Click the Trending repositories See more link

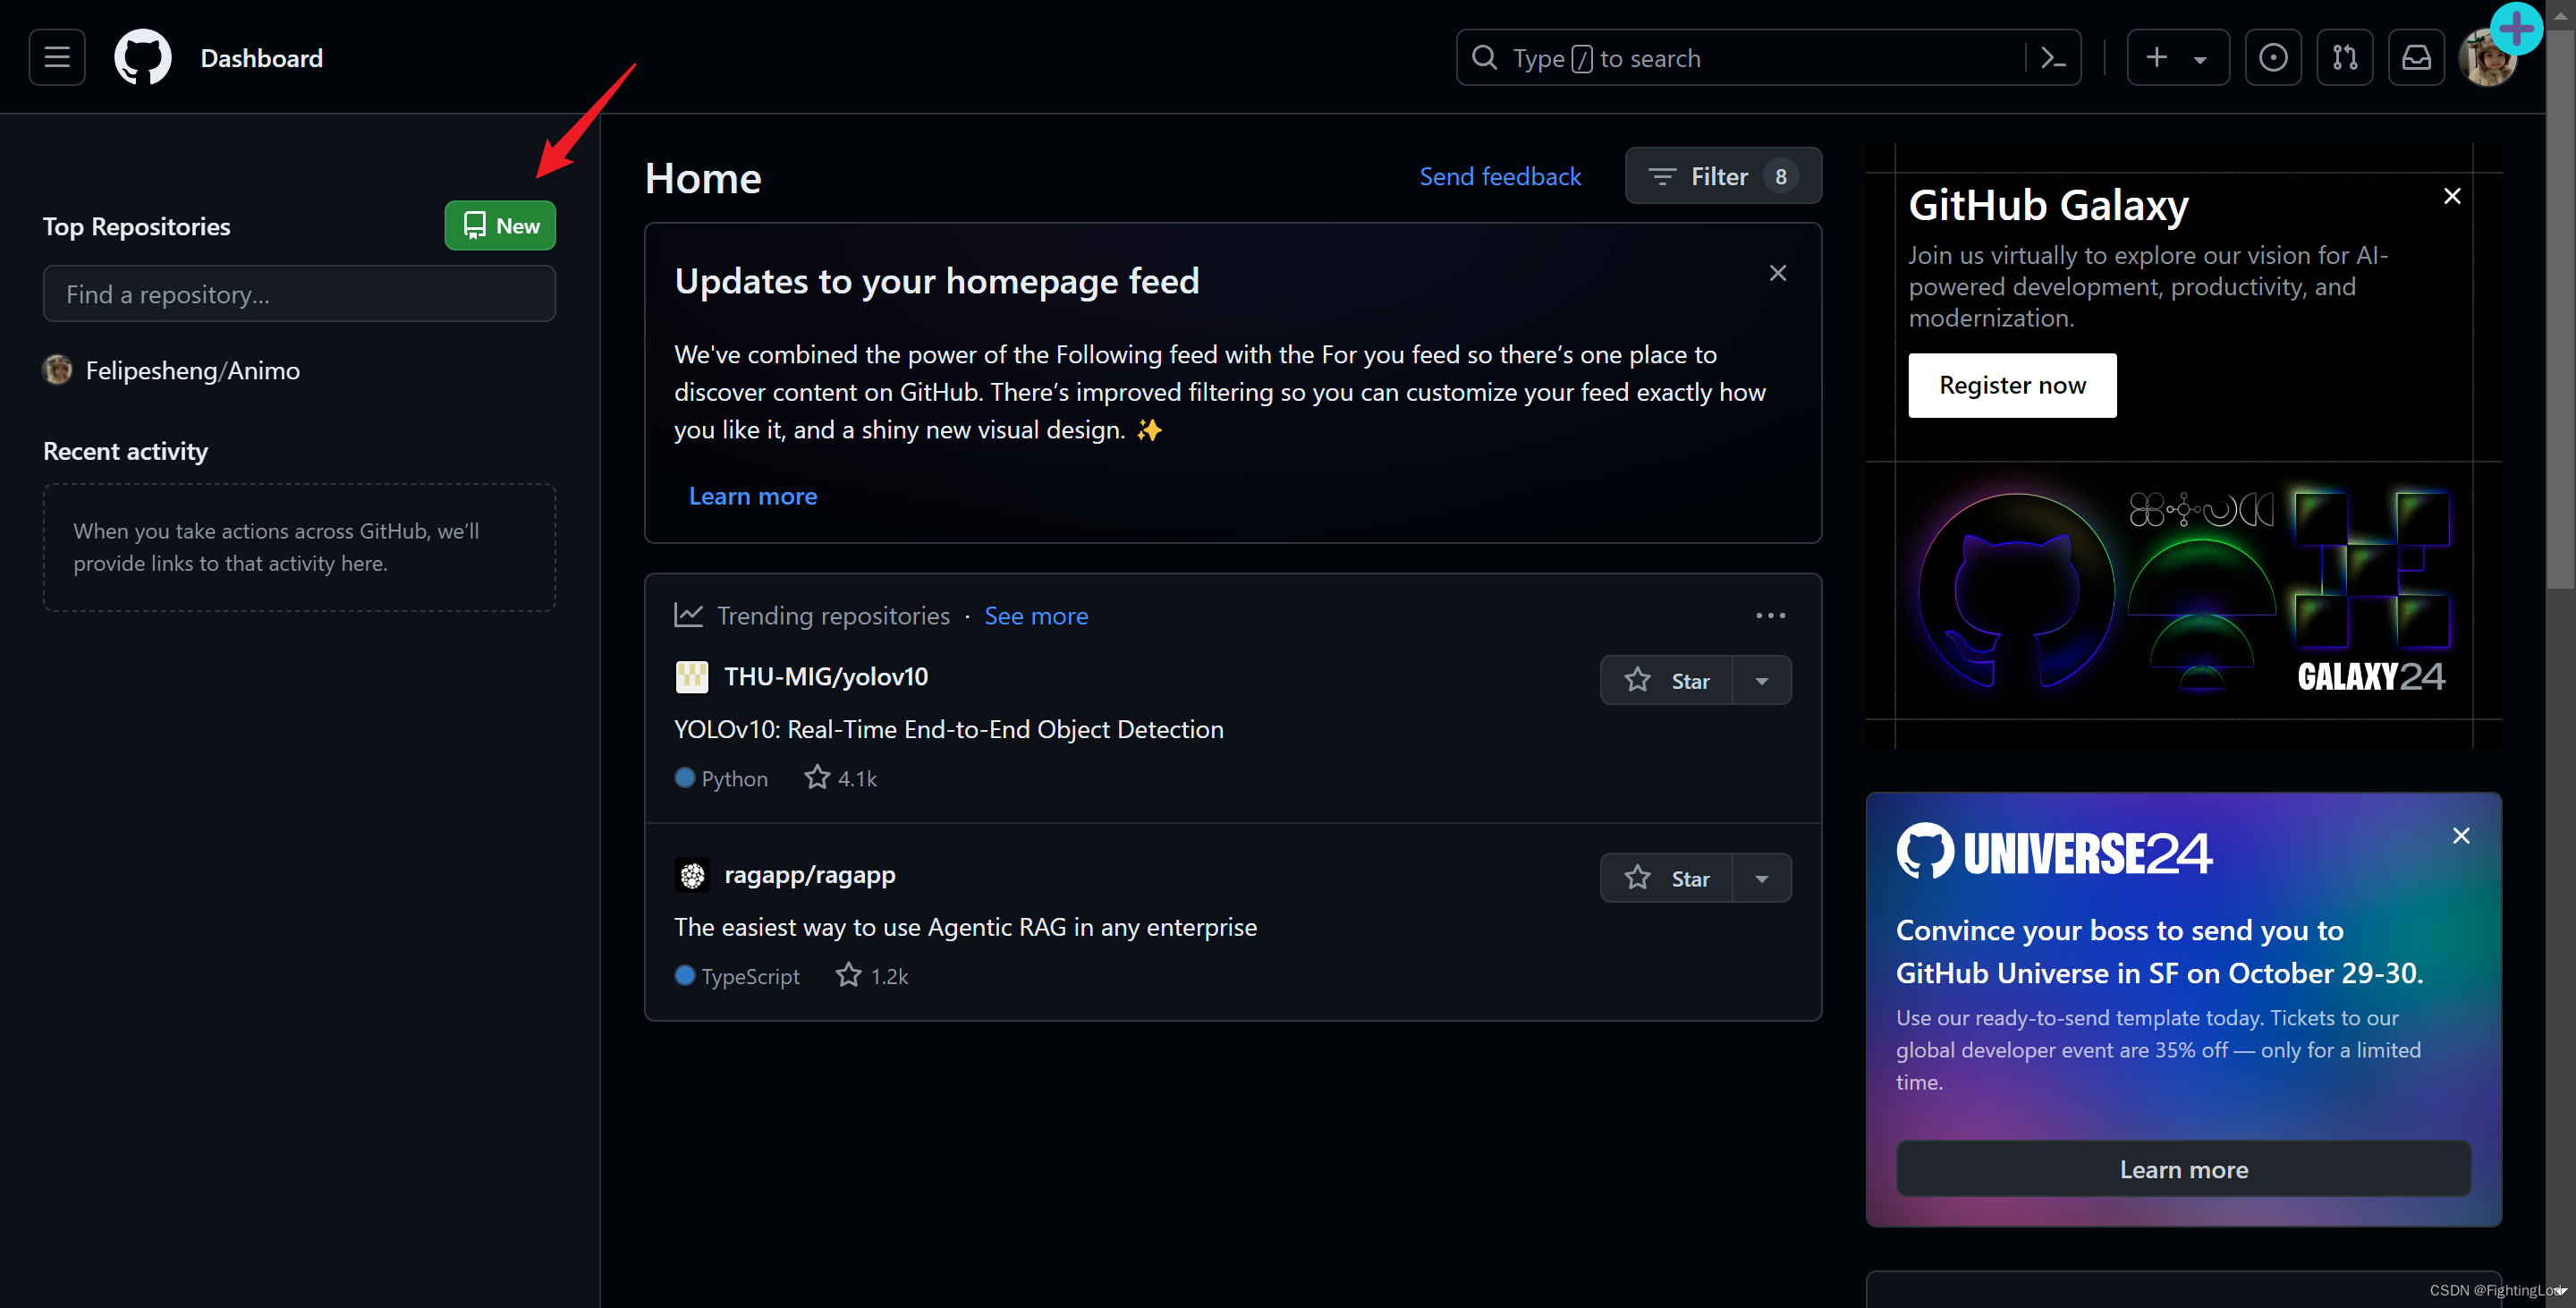pos(1036,614)
